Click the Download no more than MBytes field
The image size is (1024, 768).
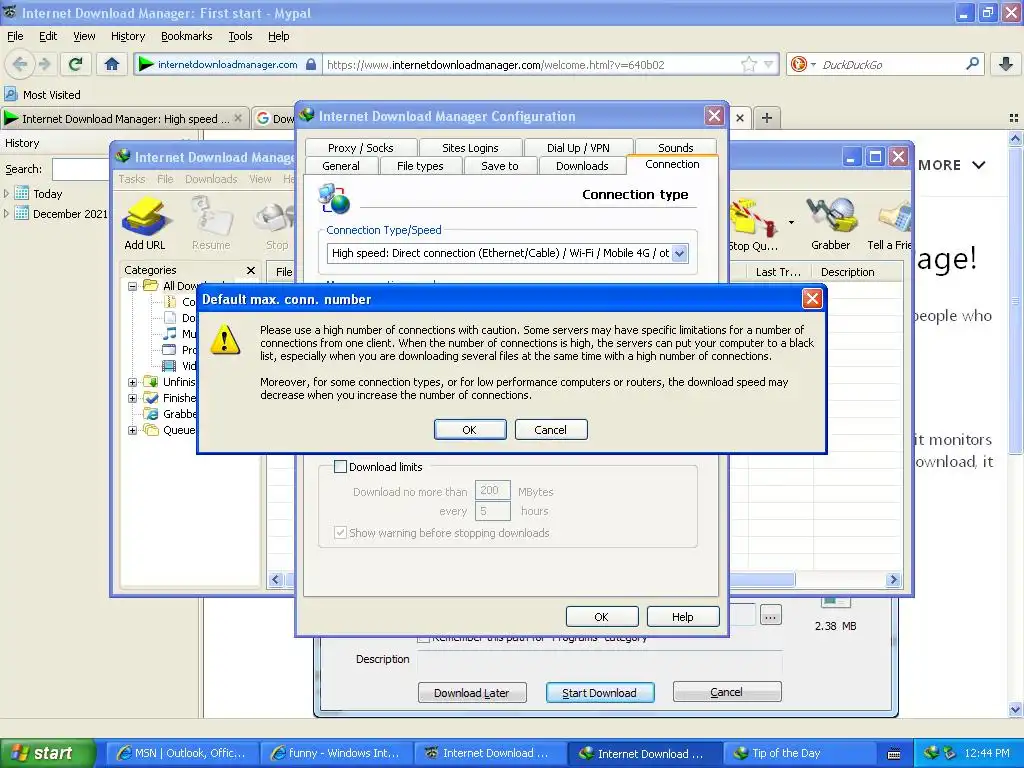pyautogui.click(x=492, y=490)
